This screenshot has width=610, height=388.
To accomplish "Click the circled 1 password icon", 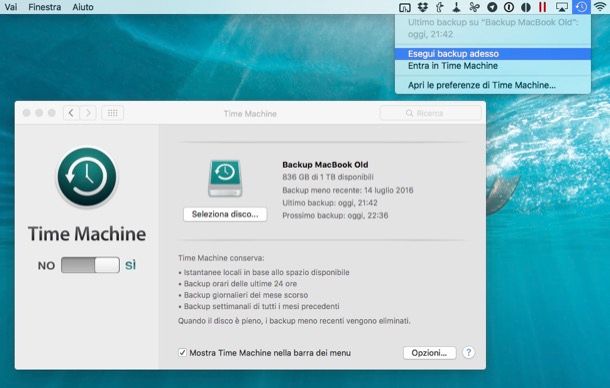I will point(509,7).
